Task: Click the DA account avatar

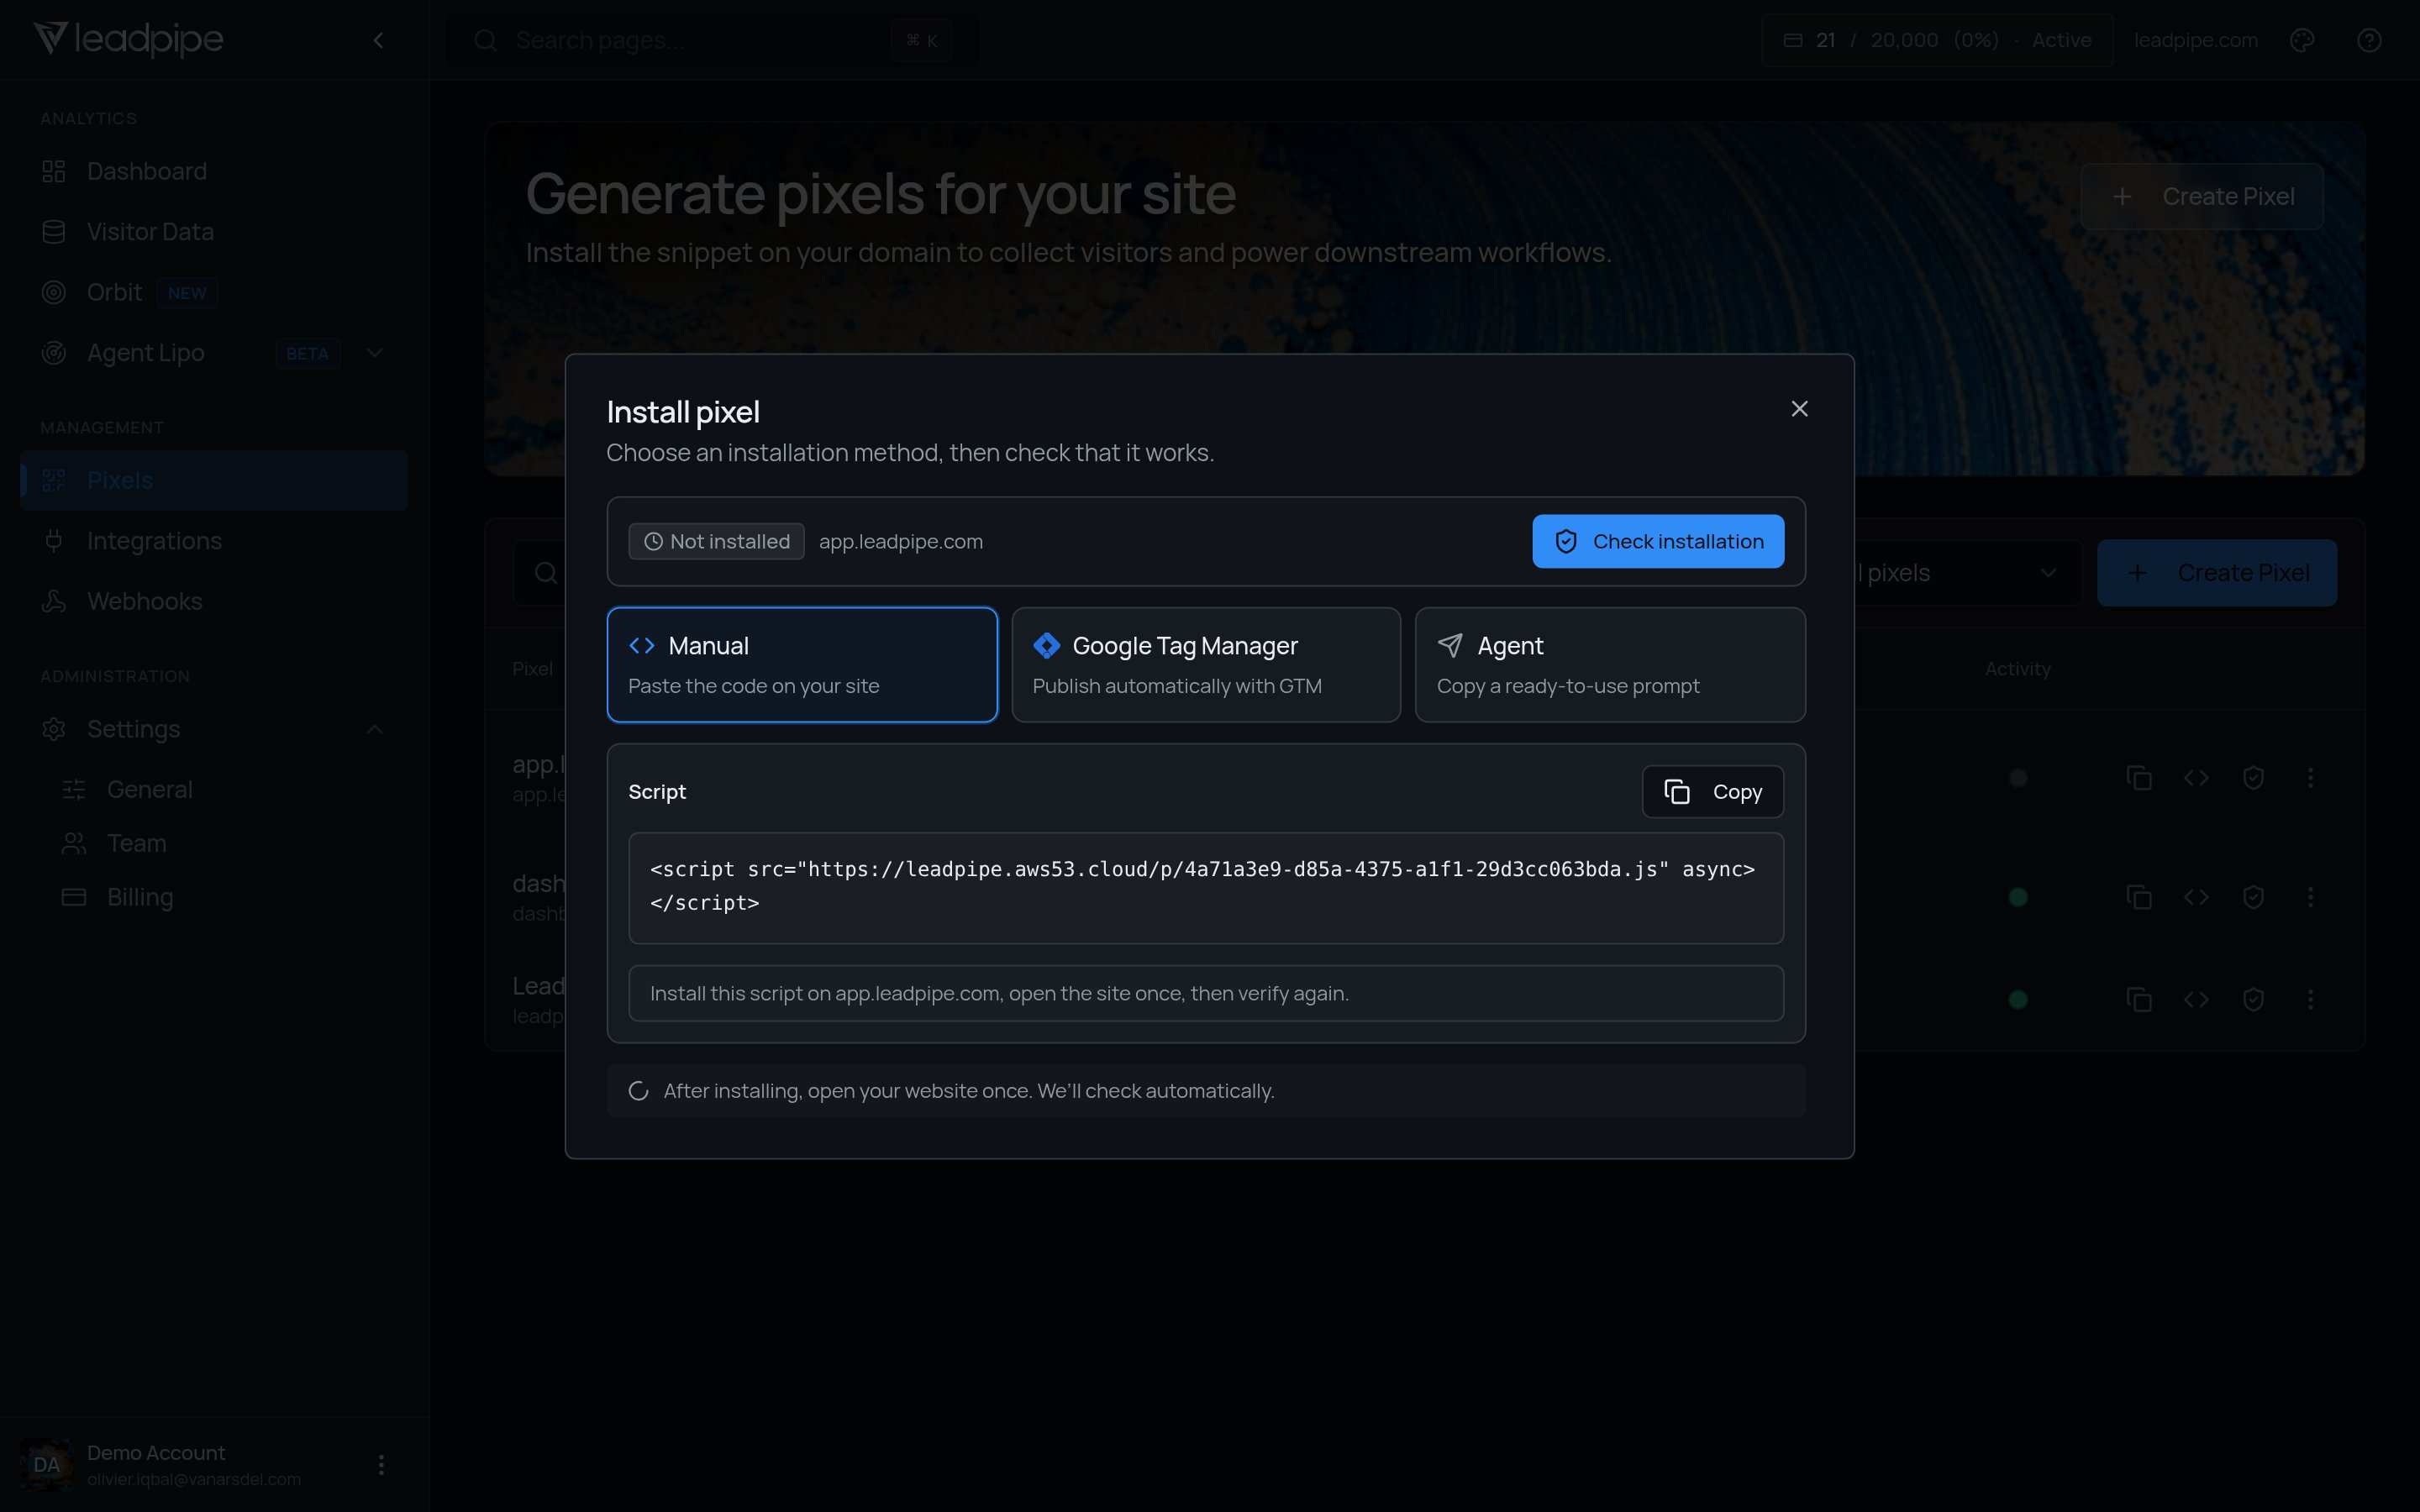Action: point(46,1465)
